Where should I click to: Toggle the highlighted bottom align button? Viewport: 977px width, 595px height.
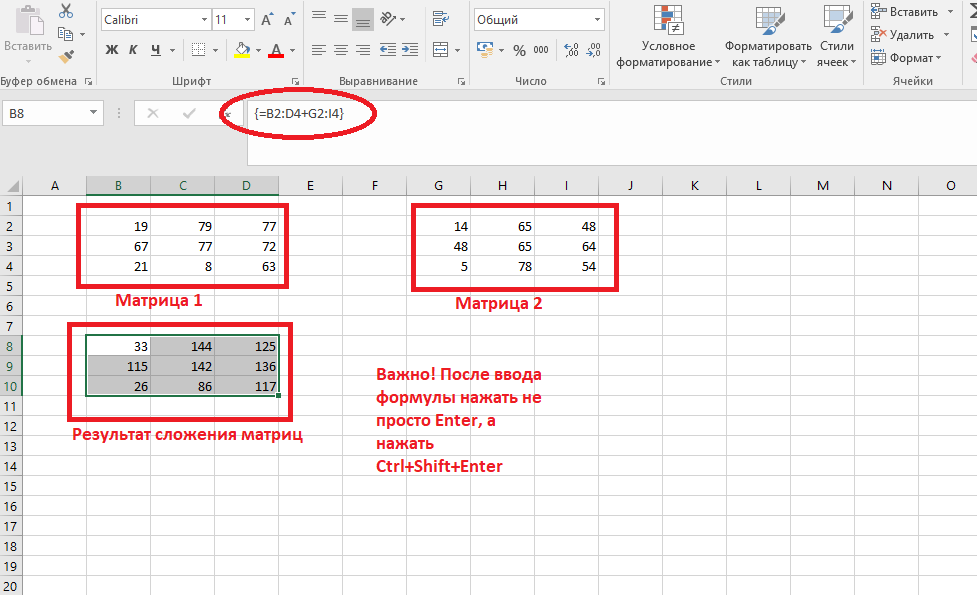tap(363, 19)
